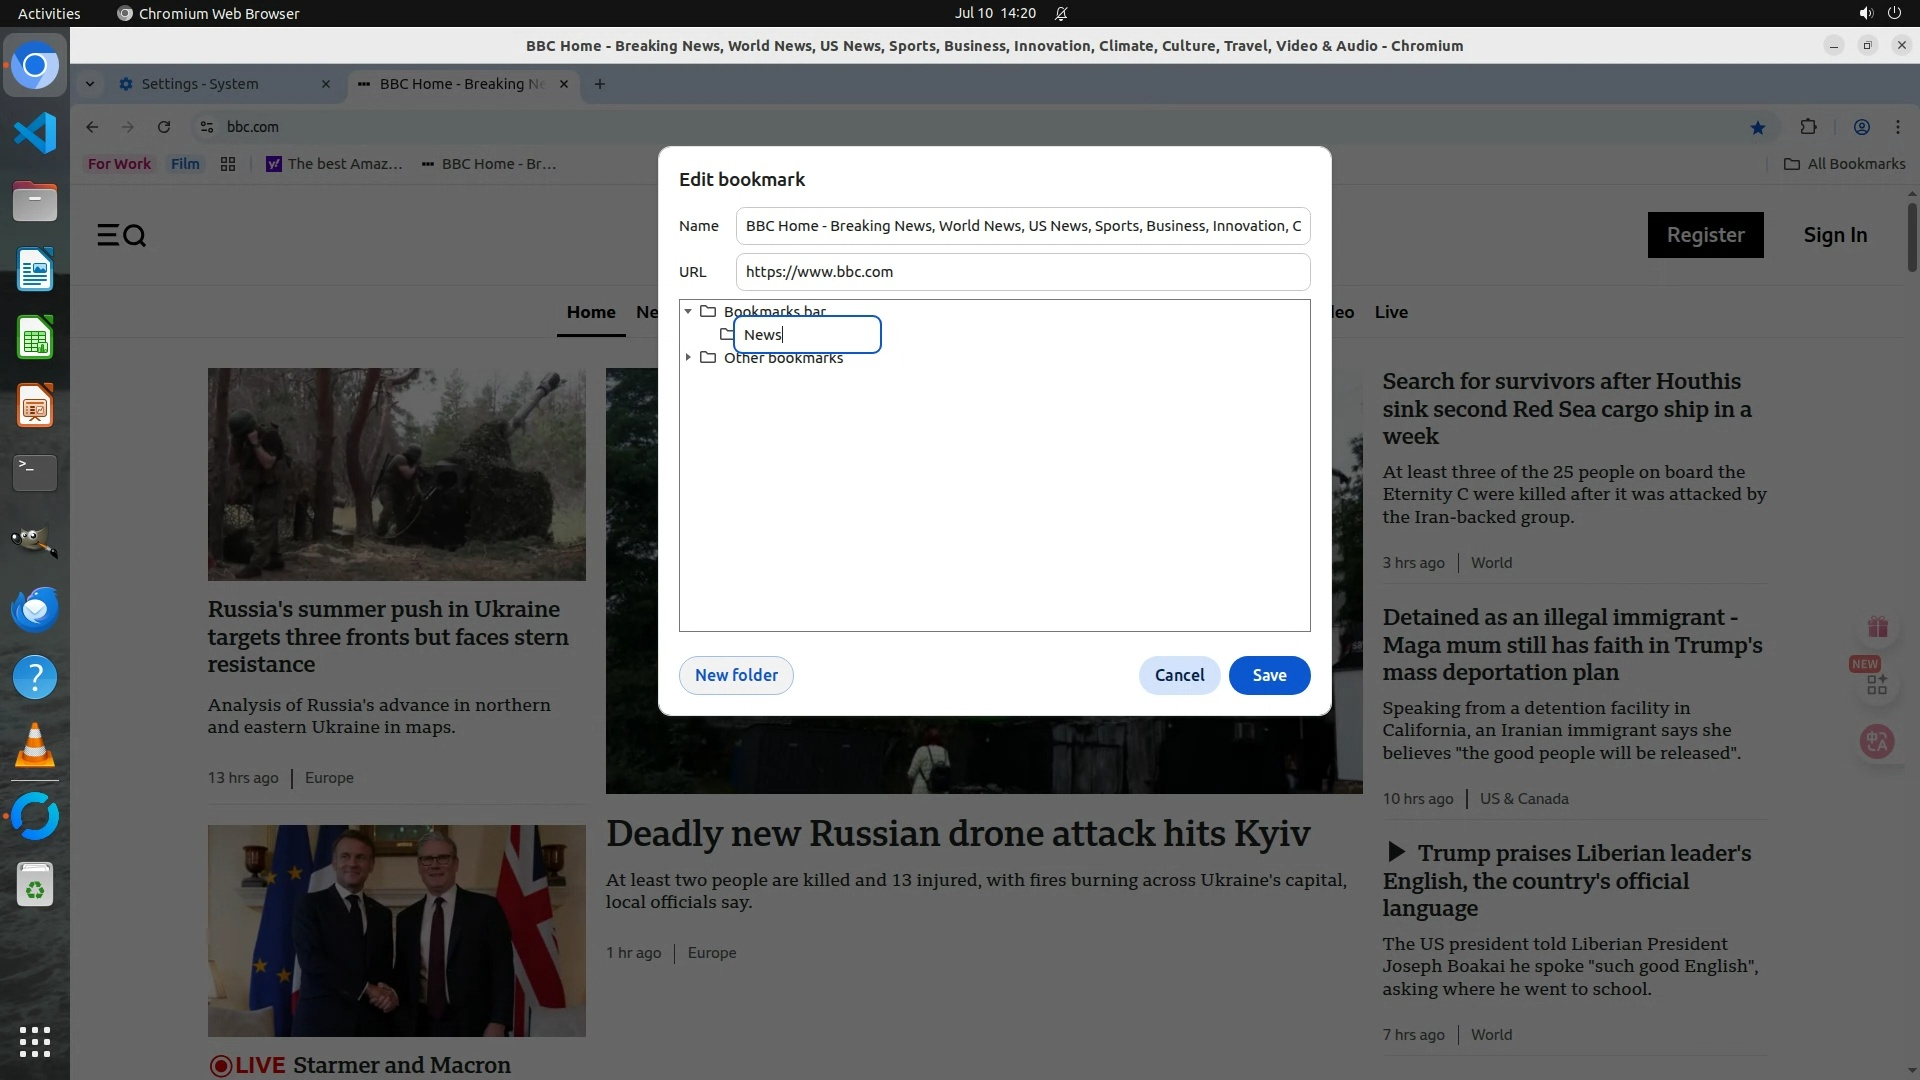
Task: Cancel the Edit bookmark dialog
Action: pyautogui.click(x=1179, y=675)
